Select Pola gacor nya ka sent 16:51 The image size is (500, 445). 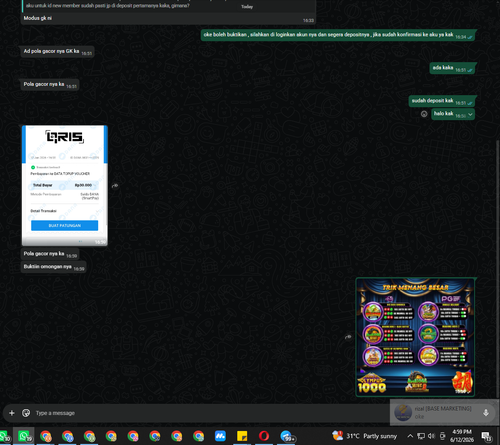point(50,85)
